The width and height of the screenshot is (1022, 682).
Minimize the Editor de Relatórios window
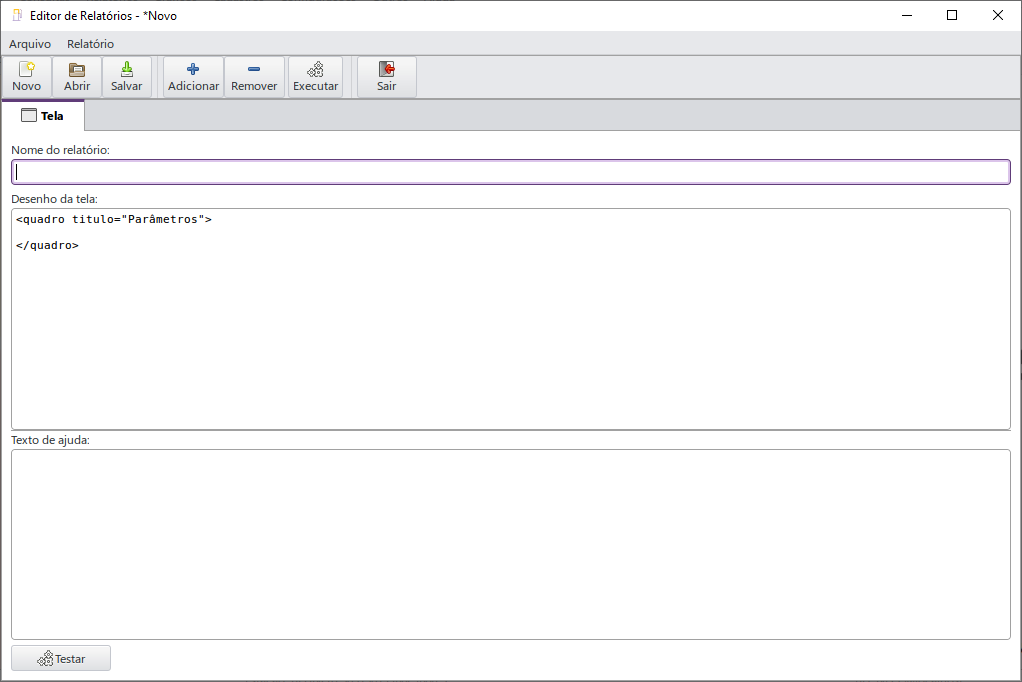tap(907, 15)
